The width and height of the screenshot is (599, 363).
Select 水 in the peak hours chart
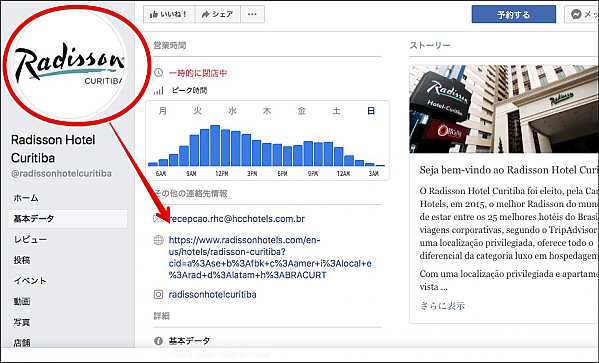coord(232,111)
